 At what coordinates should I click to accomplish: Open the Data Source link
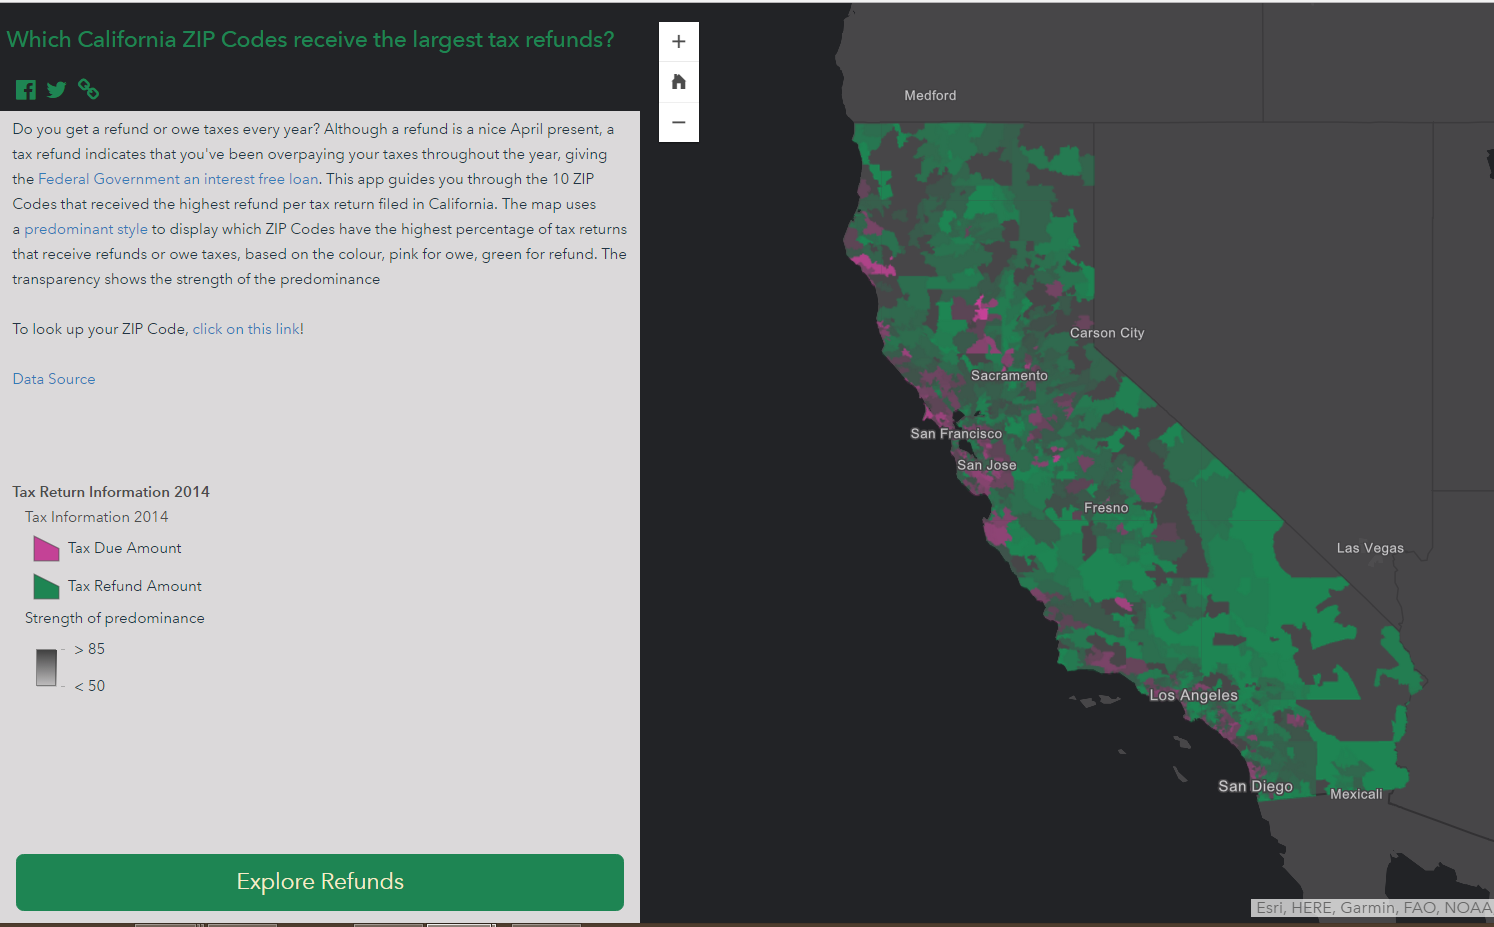coord(54,379)
